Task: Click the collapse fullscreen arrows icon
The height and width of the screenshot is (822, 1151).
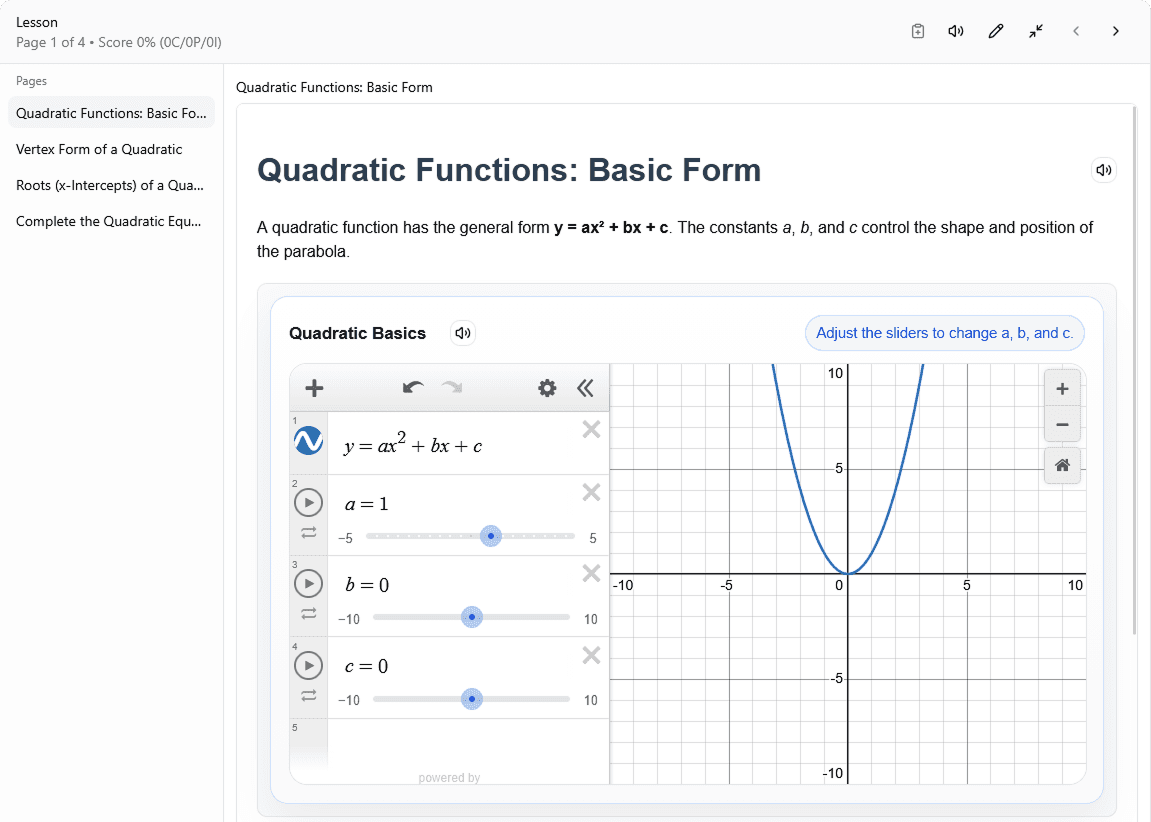Action: point(1036,31)
